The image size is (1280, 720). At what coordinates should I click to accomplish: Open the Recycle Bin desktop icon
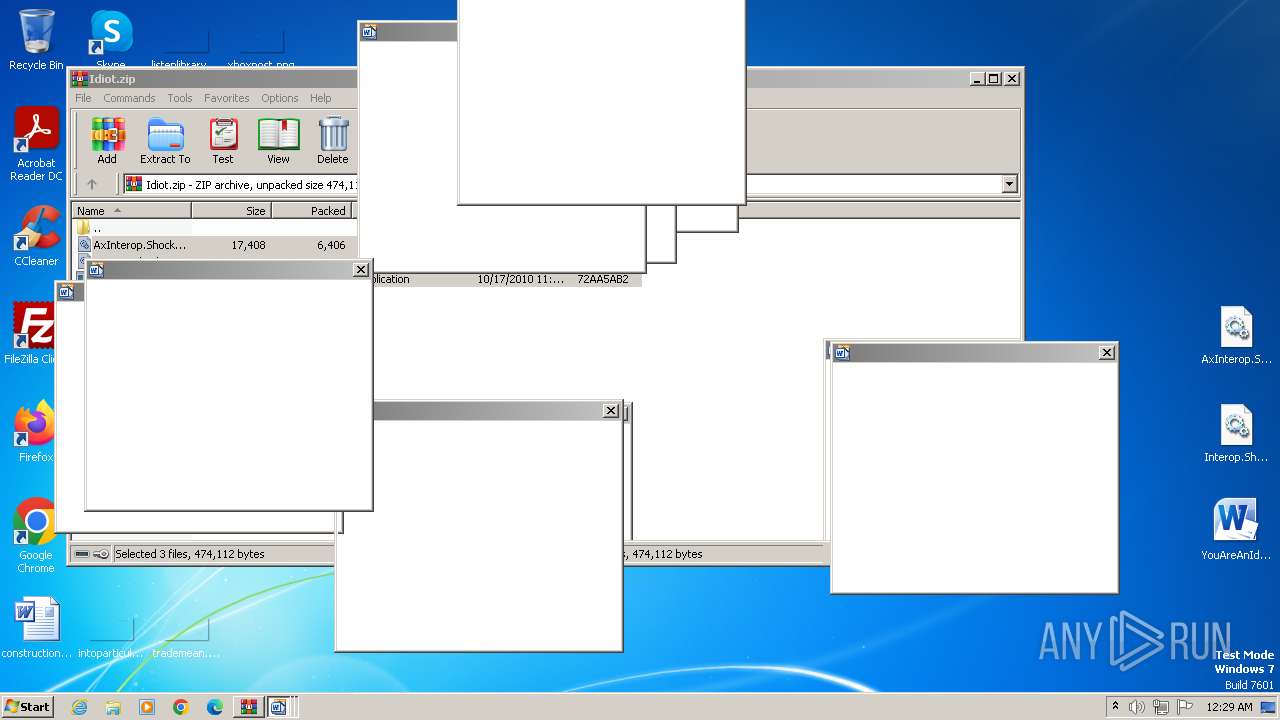36,40
